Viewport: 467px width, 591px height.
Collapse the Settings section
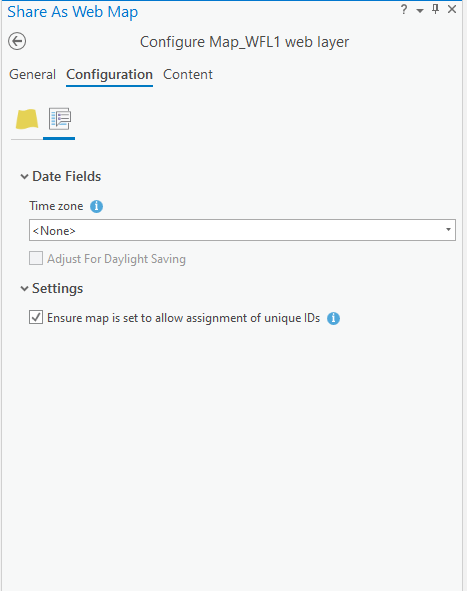pos(24,289)
